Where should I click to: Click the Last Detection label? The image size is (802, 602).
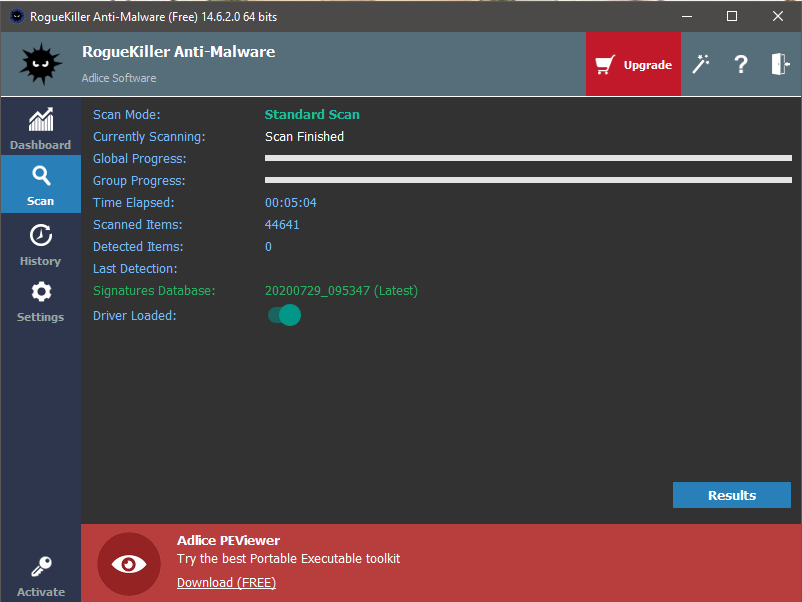135,269
